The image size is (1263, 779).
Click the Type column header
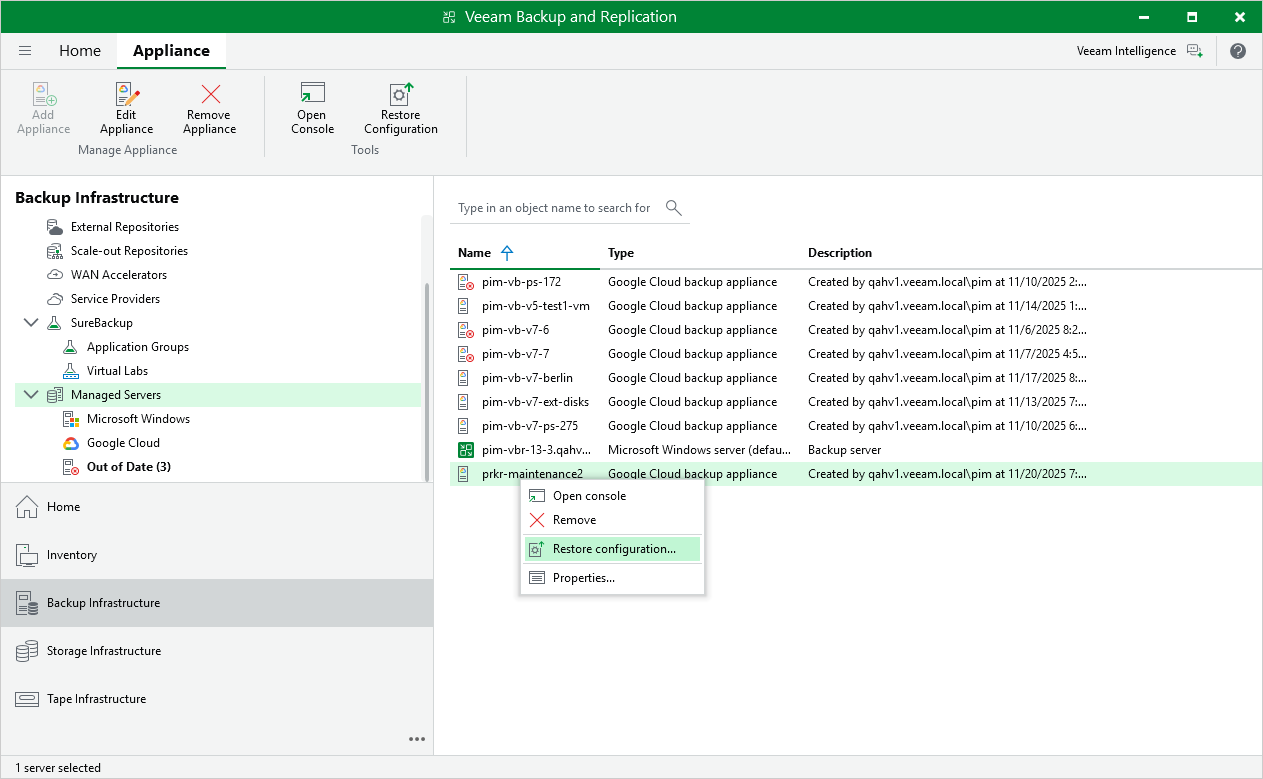click(621, 253)
